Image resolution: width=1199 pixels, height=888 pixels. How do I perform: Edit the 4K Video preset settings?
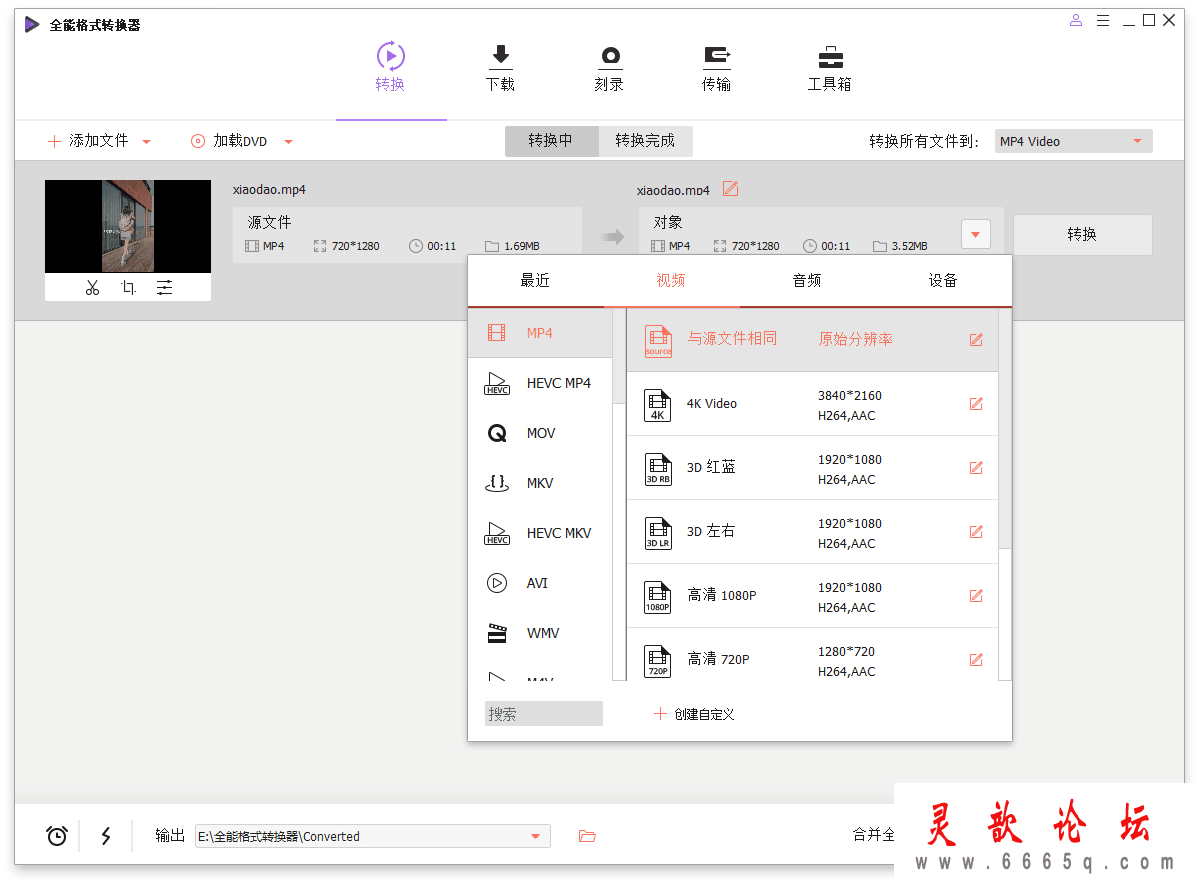point(976,404)
